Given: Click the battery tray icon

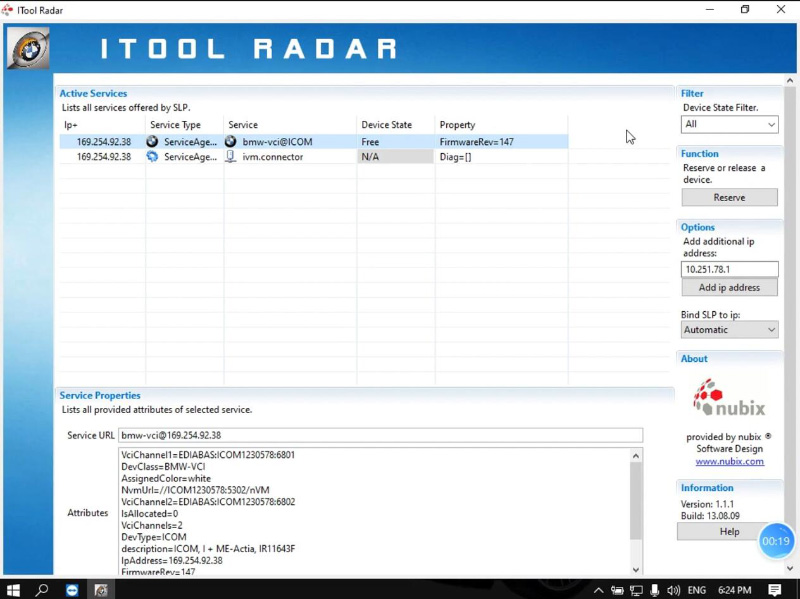Looking at the screenshot, I should 617,591.
